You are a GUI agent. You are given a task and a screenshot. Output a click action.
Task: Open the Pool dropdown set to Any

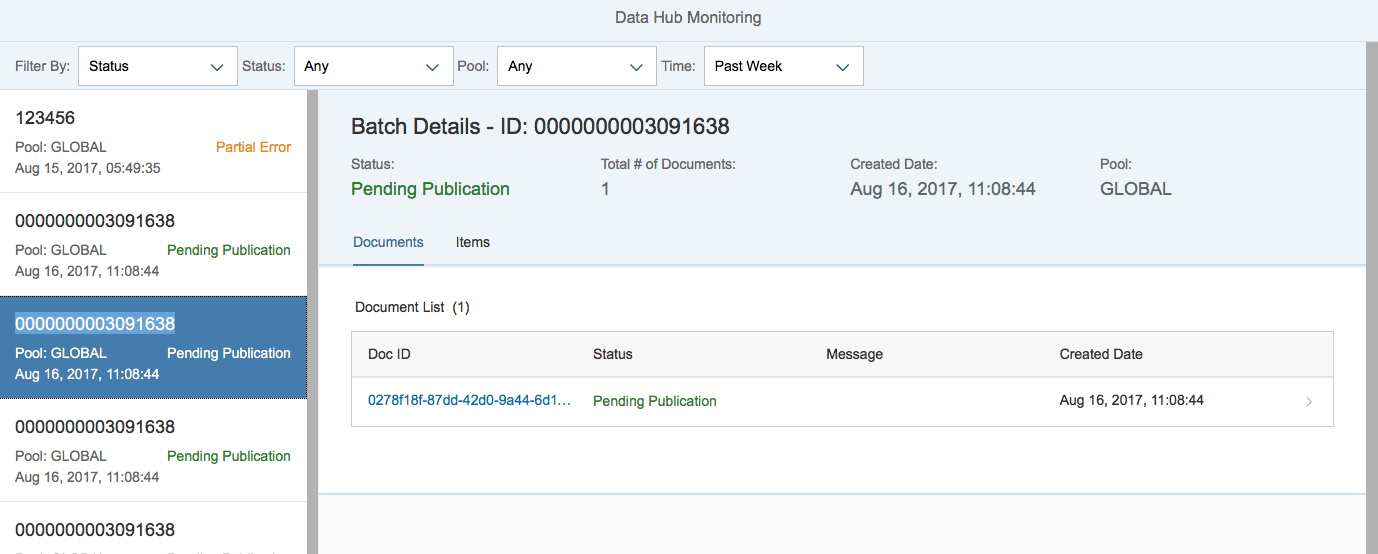point(576,66)
